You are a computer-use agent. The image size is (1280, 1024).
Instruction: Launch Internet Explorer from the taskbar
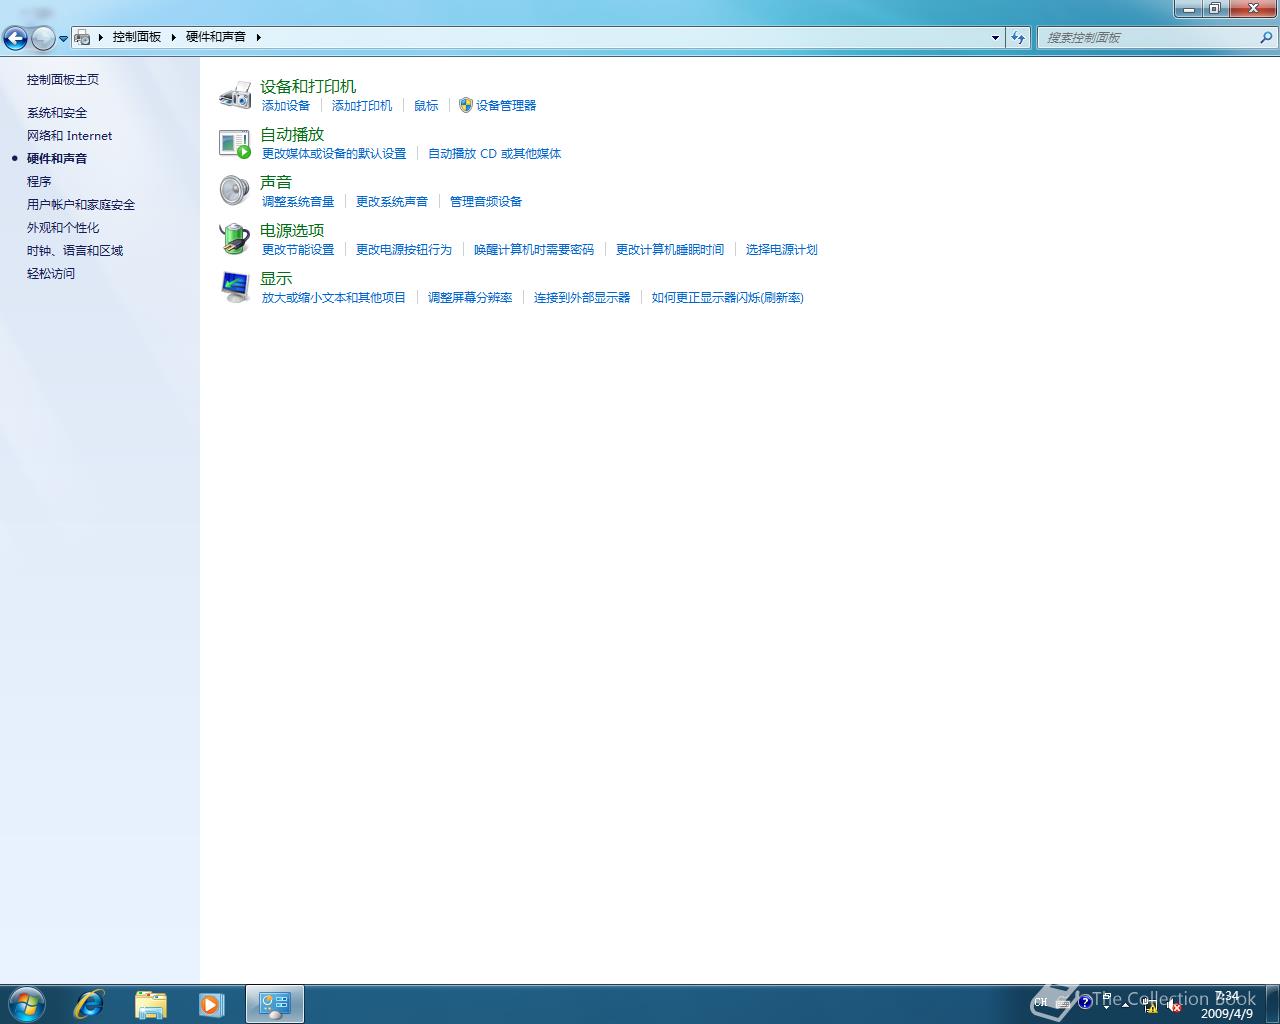point(89,1004)
